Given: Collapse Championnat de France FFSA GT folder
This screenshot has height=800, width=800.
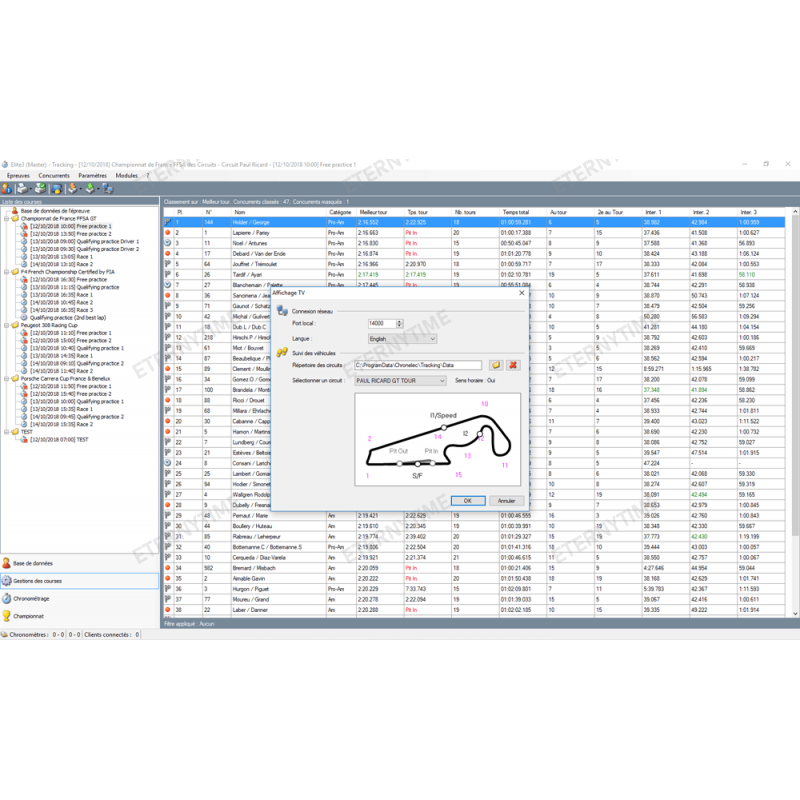Looking at the screenshot, I should [x=7, y=218].
